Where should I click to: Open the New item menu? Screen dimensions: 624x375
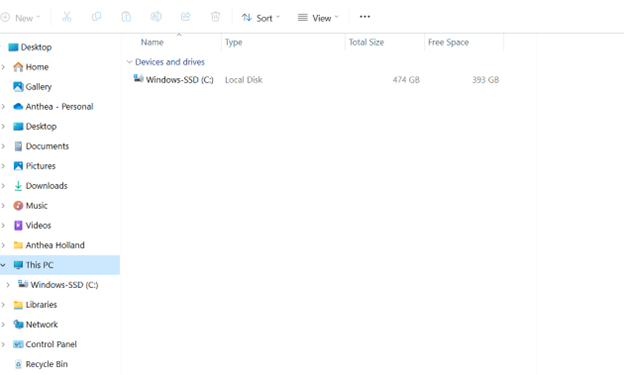pyautogui.click(x=21, y=18)
